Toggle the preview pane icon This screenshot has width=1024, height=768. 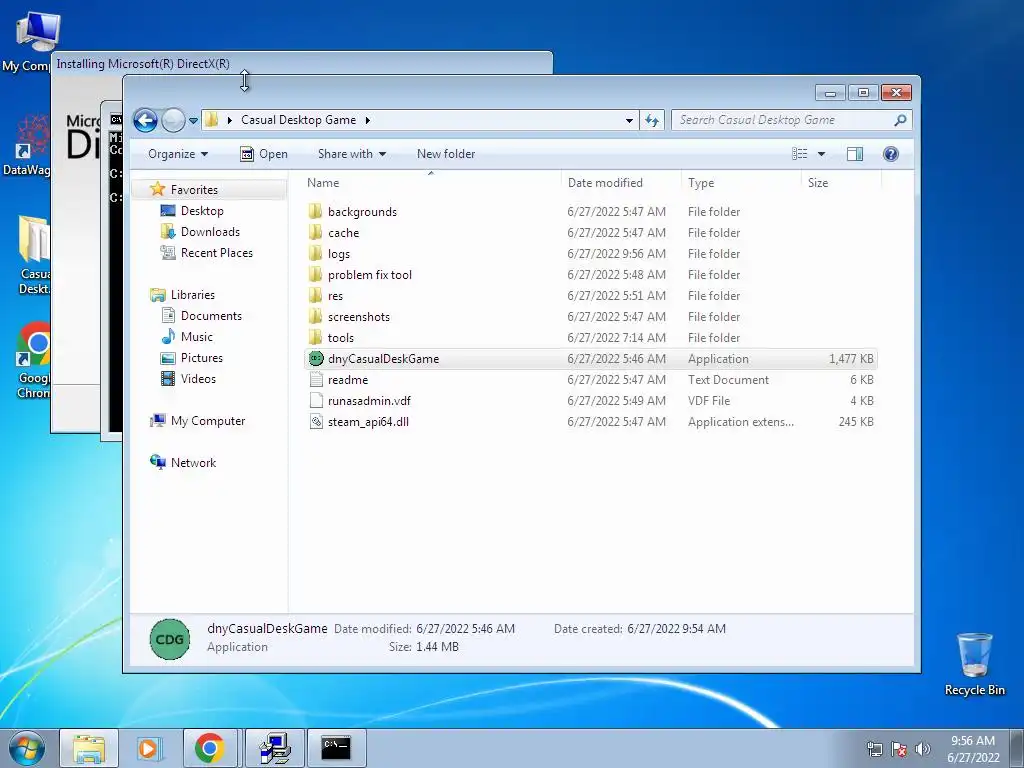854,154
